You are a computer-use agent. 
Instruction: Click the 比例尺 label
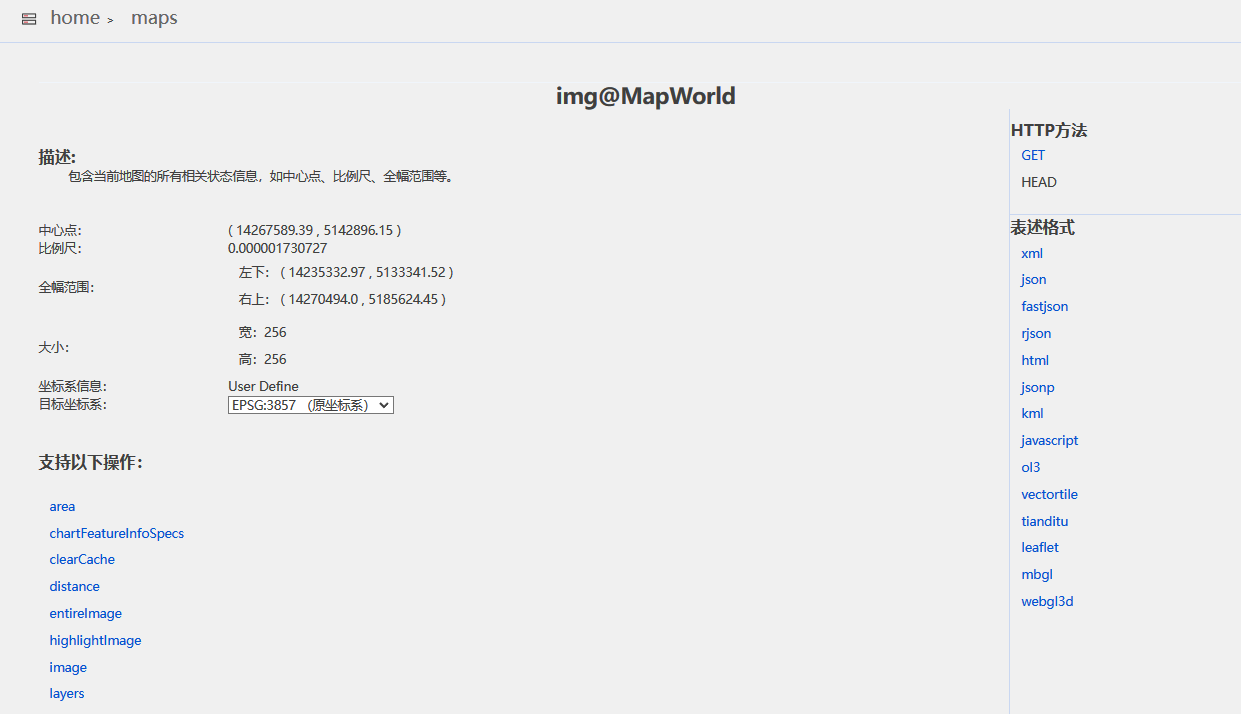(60, 248)
